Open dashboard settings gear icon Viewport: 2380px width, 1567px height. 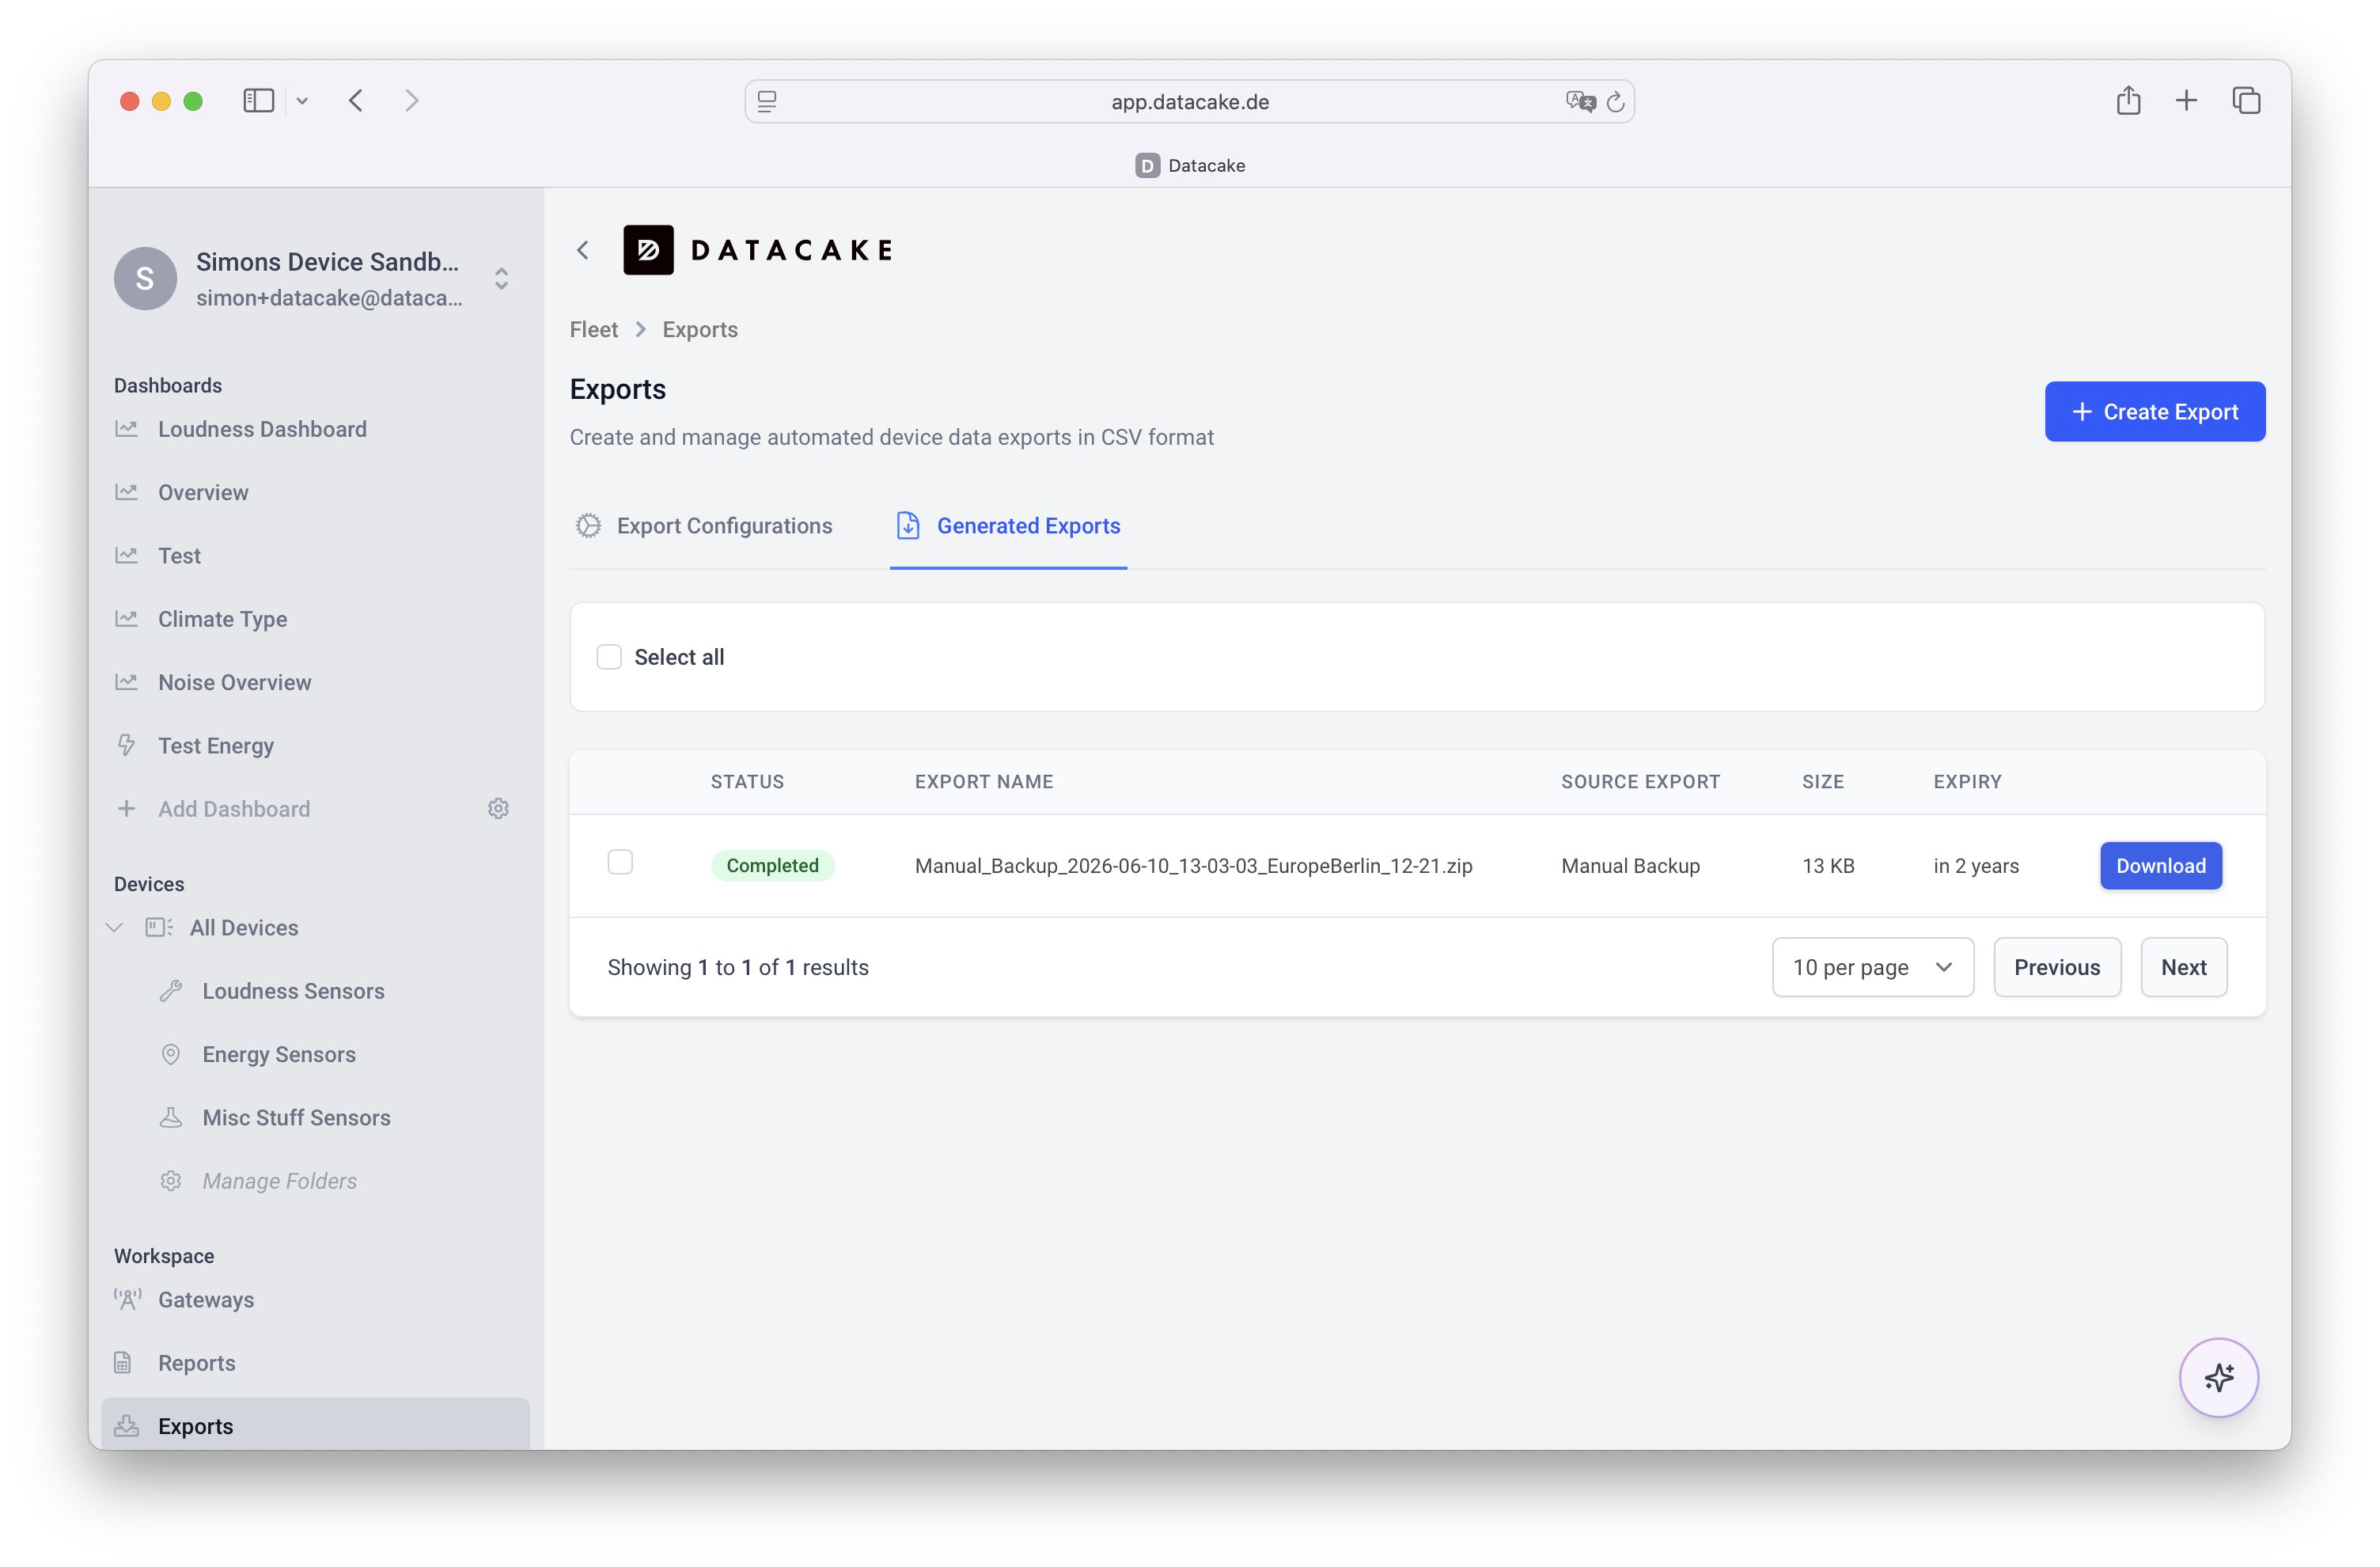[x=498, y=808]
